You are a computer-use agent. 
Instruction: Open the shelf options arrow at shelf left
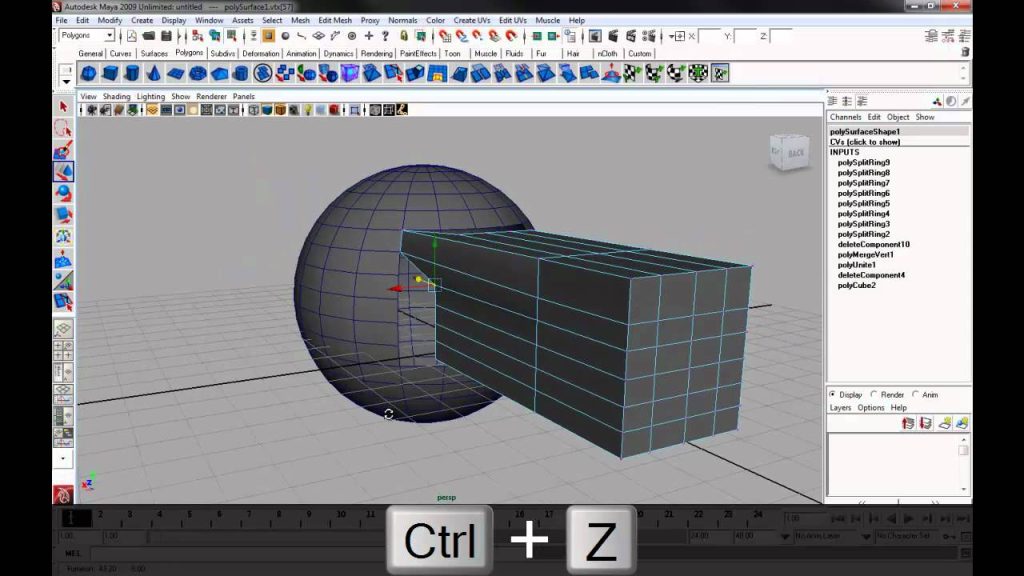coord(67,82)
